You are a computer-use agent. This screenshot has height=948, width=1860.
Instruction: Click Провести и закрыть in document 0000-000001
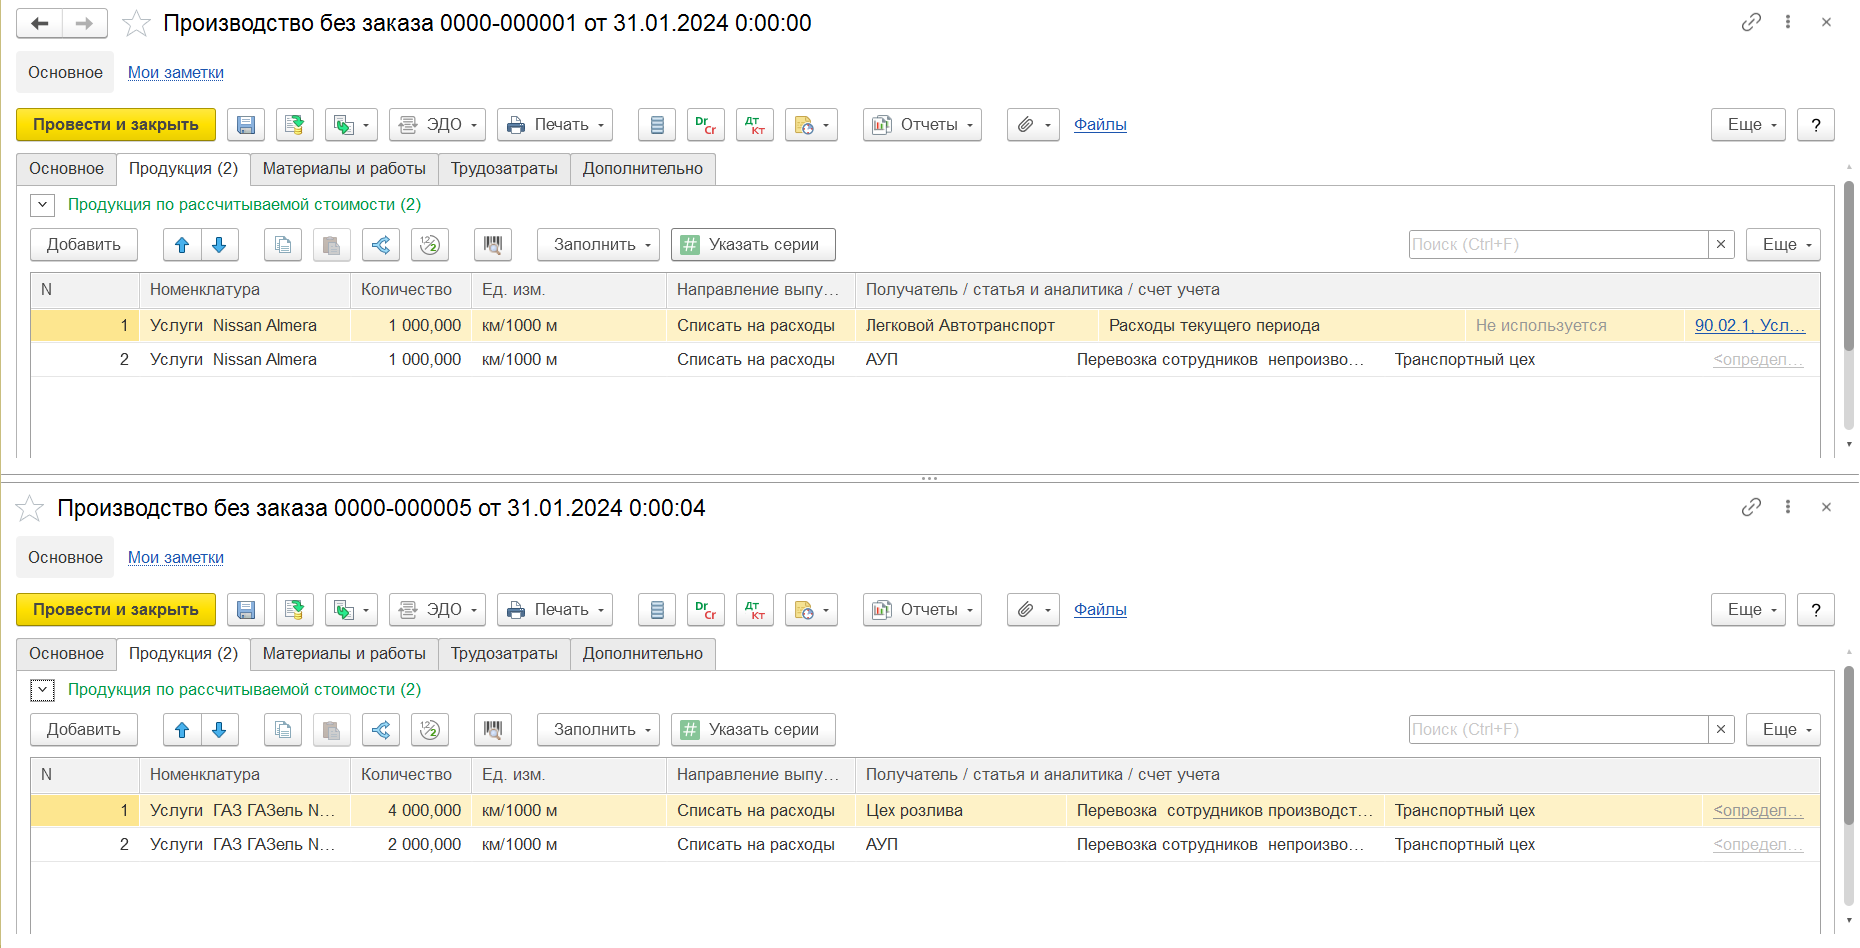click(x=116, y=125)
